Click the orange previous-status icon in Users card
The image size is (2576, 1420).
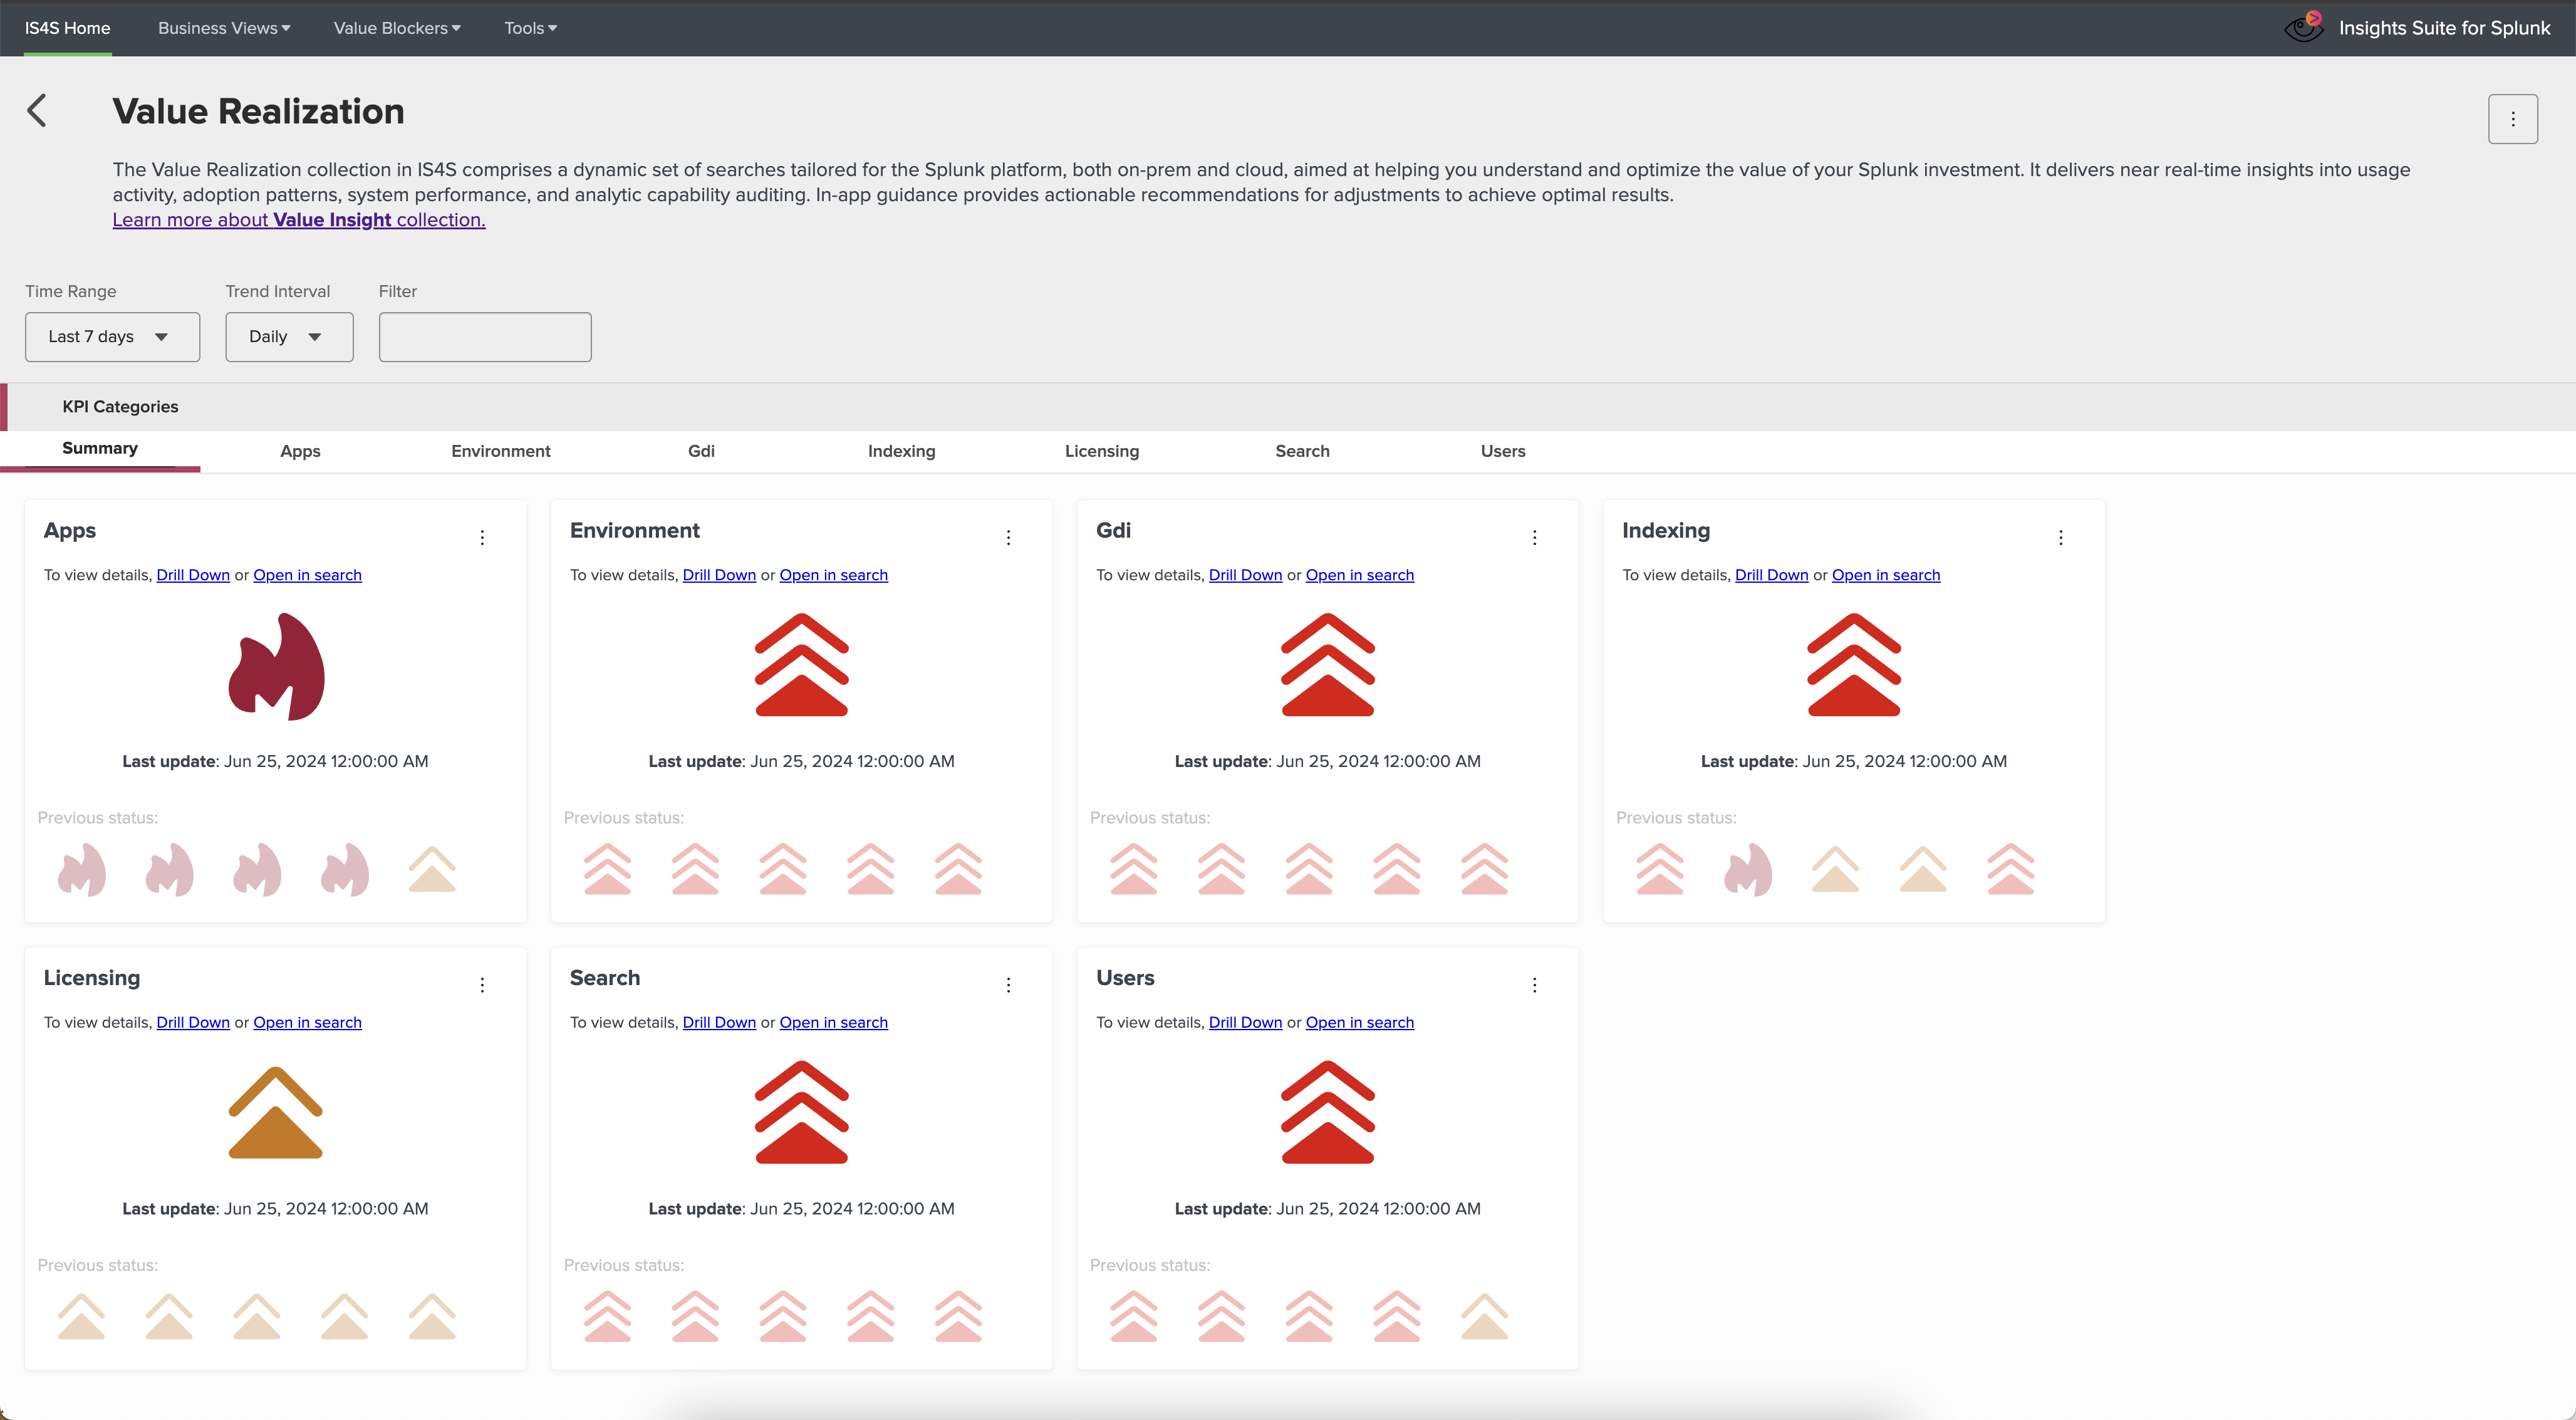(x=1484, y=1317)
